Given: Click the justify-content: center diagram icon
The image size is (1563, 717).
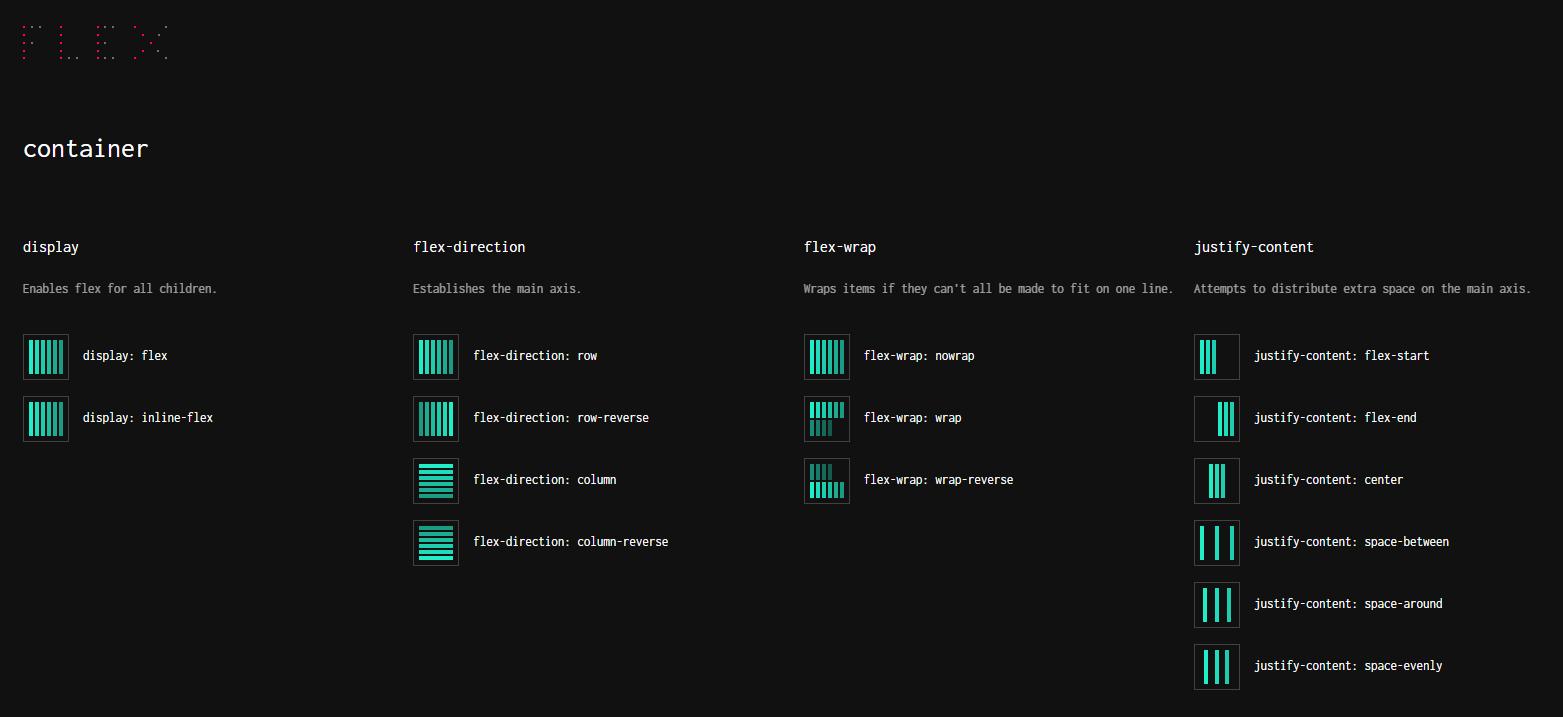Looking at the screenshot, I should pyautogui.click(x=1216, y=480).
